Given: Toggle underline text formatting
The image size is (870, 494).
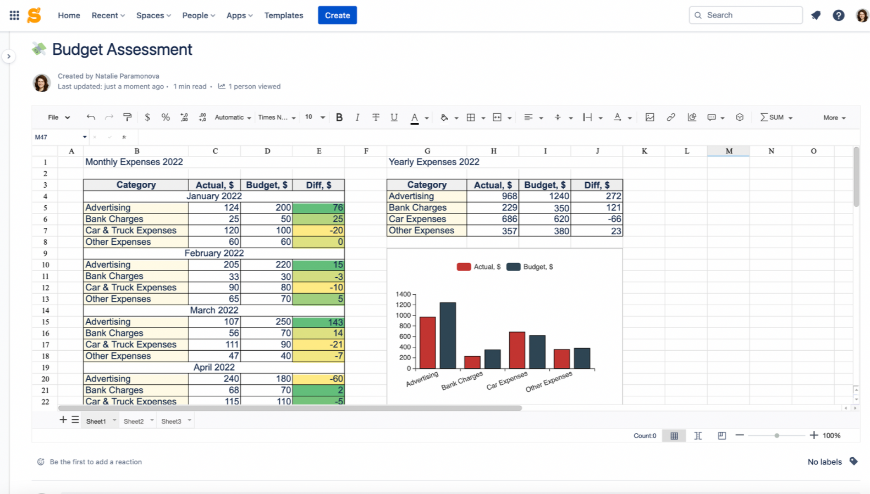Looking at the screenshot, I should 394,117.
